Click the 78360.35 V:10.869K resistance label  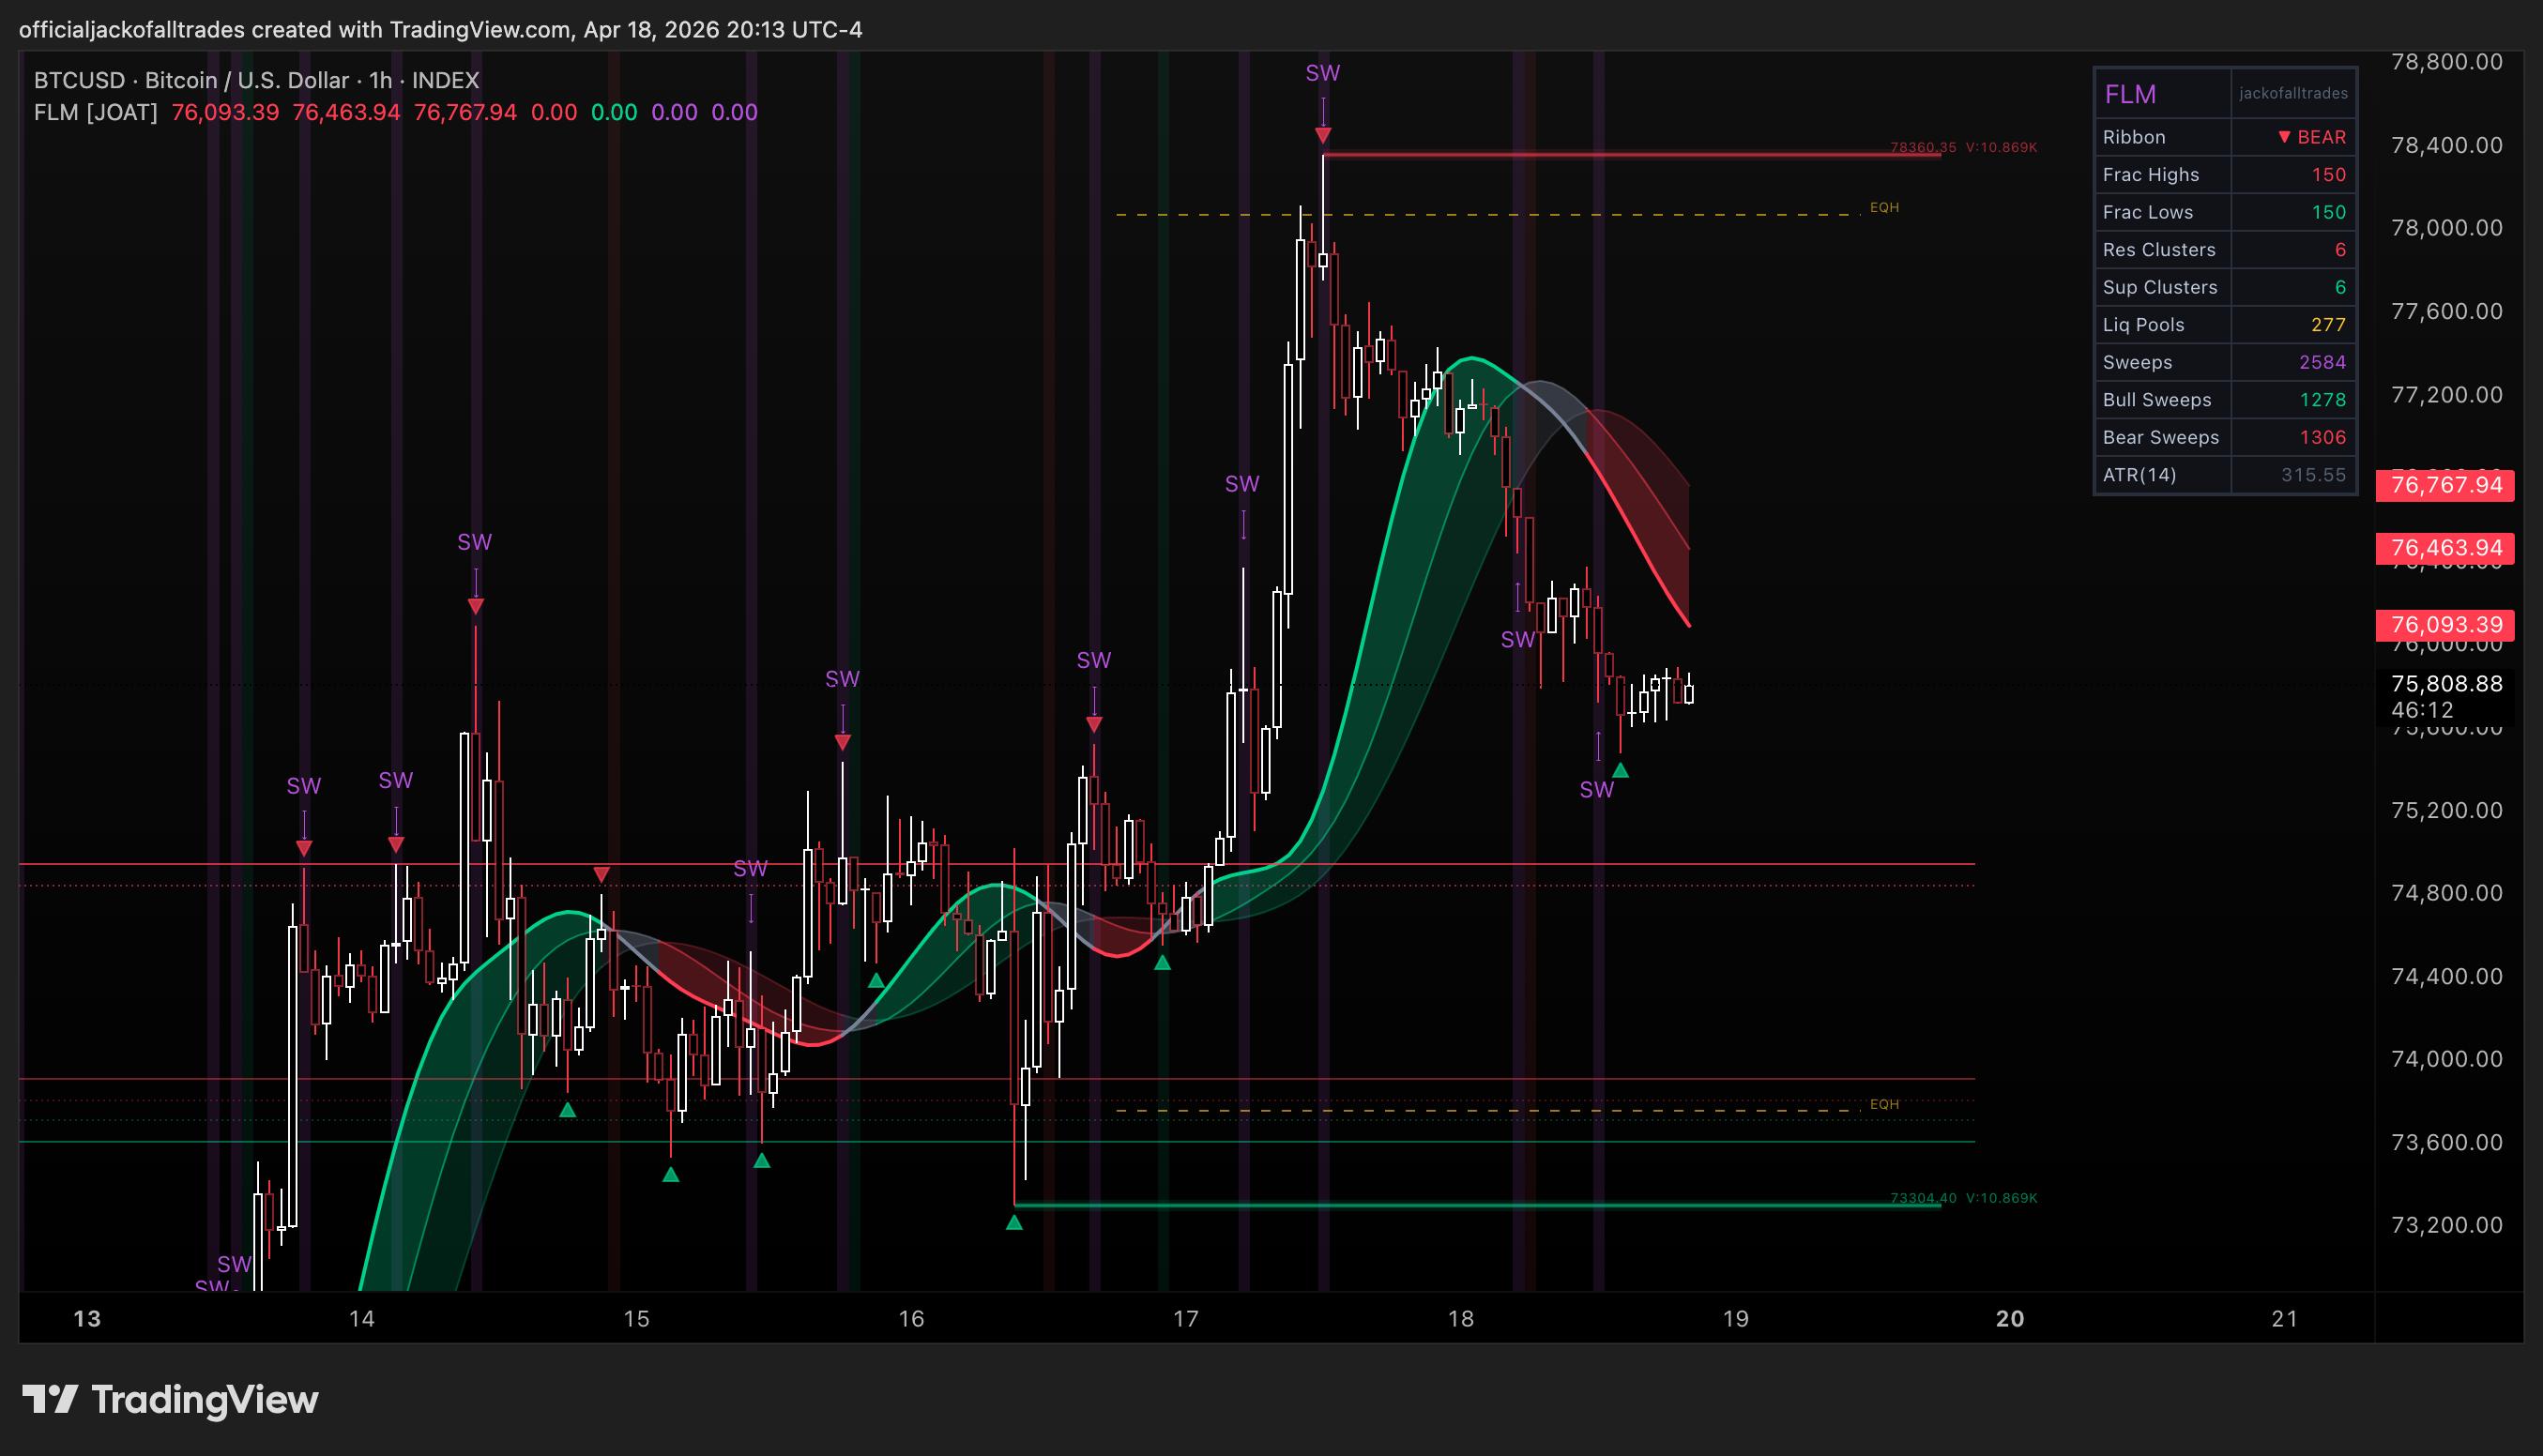click(x=1963, y=147)
